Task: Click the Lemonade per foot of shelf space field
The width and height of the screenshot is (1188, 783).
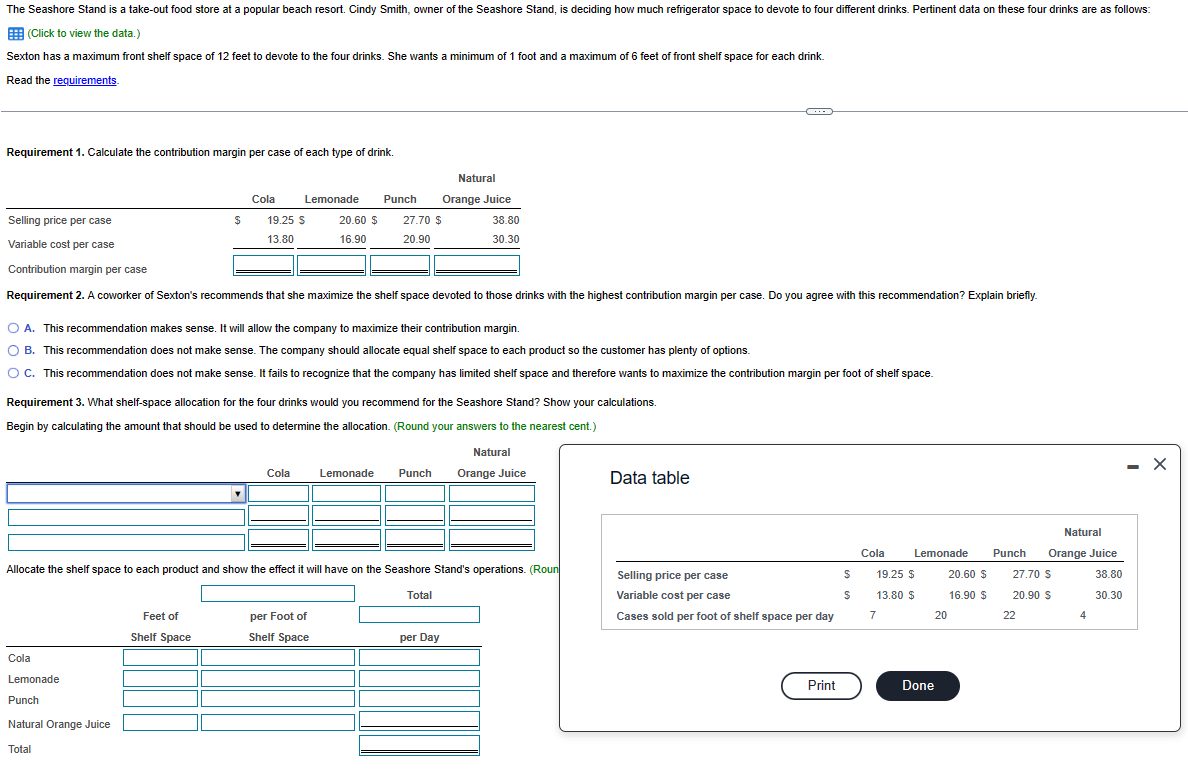Action: point(278,678)
